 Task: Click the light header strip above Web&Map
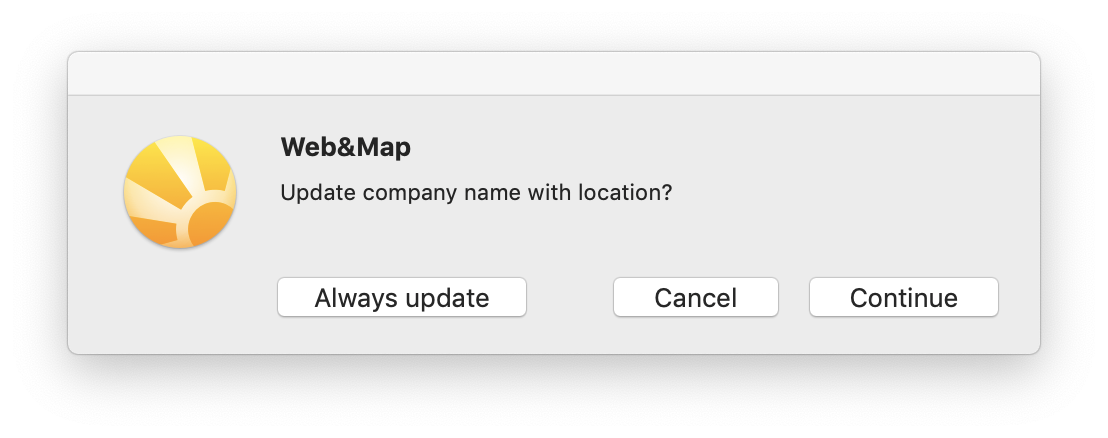[x=554, y=73]
